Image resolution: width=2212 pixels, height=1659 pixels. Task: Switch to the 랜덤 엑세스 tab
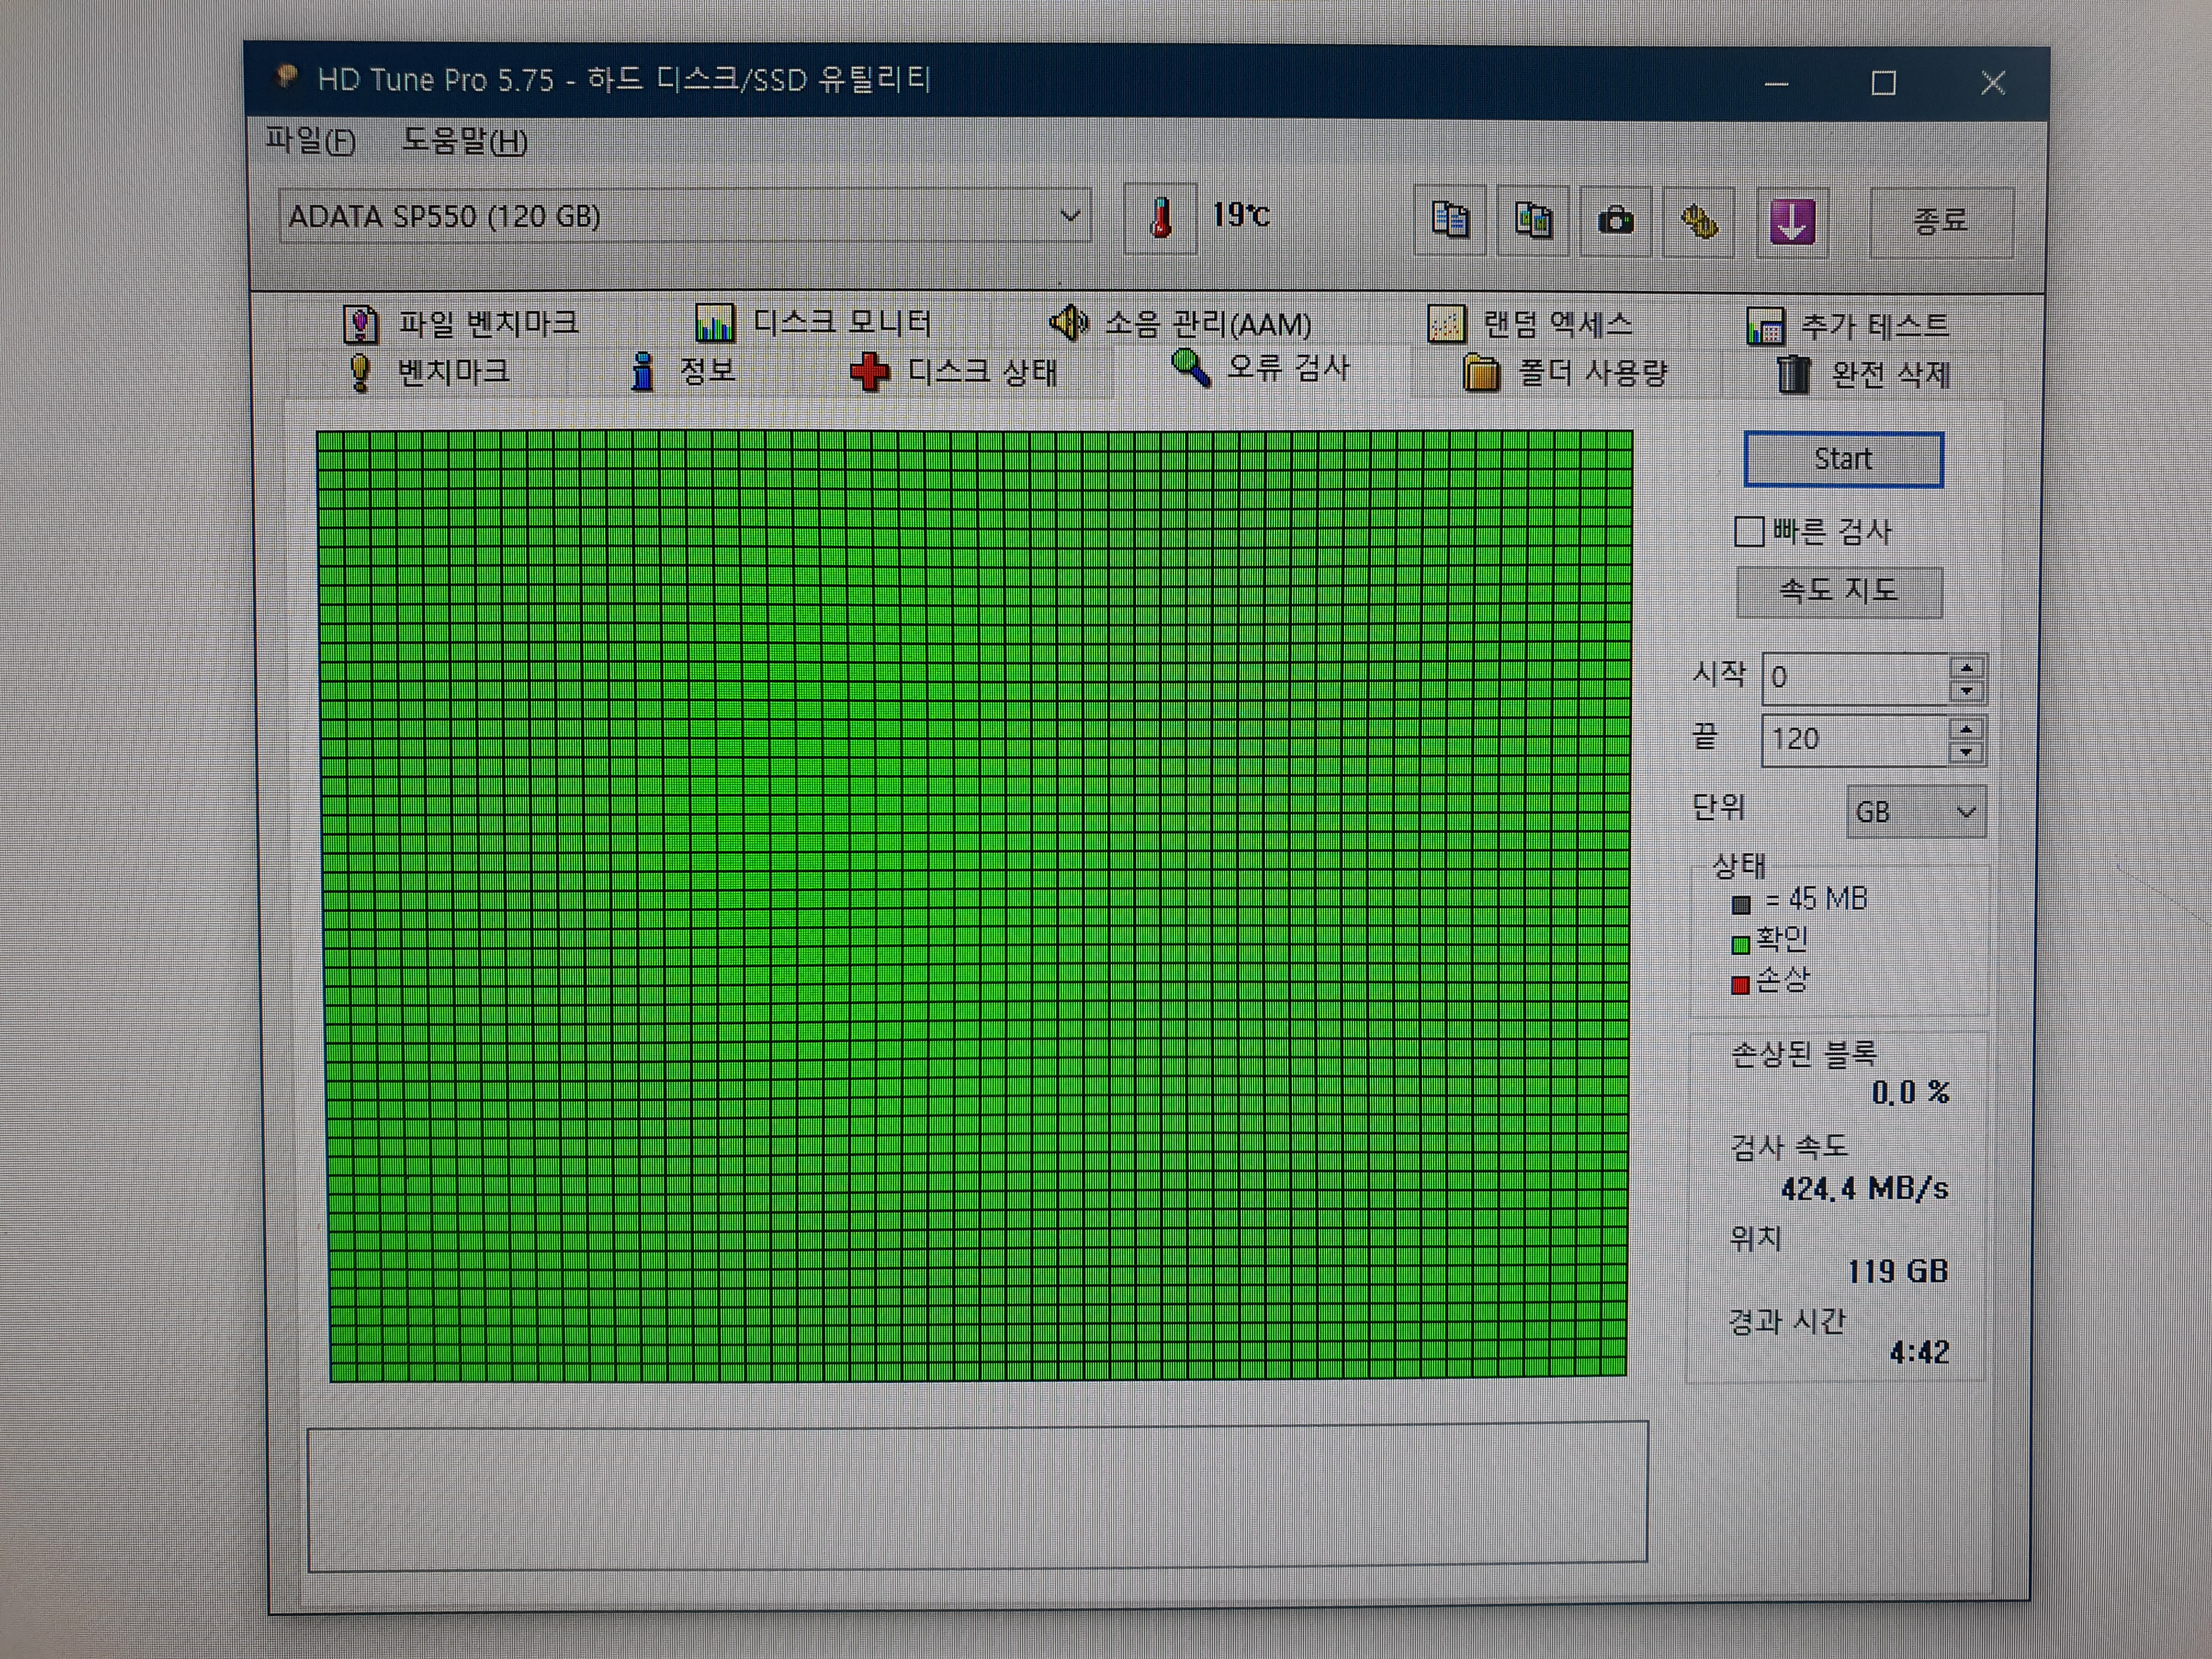[x=1530, y=323]
